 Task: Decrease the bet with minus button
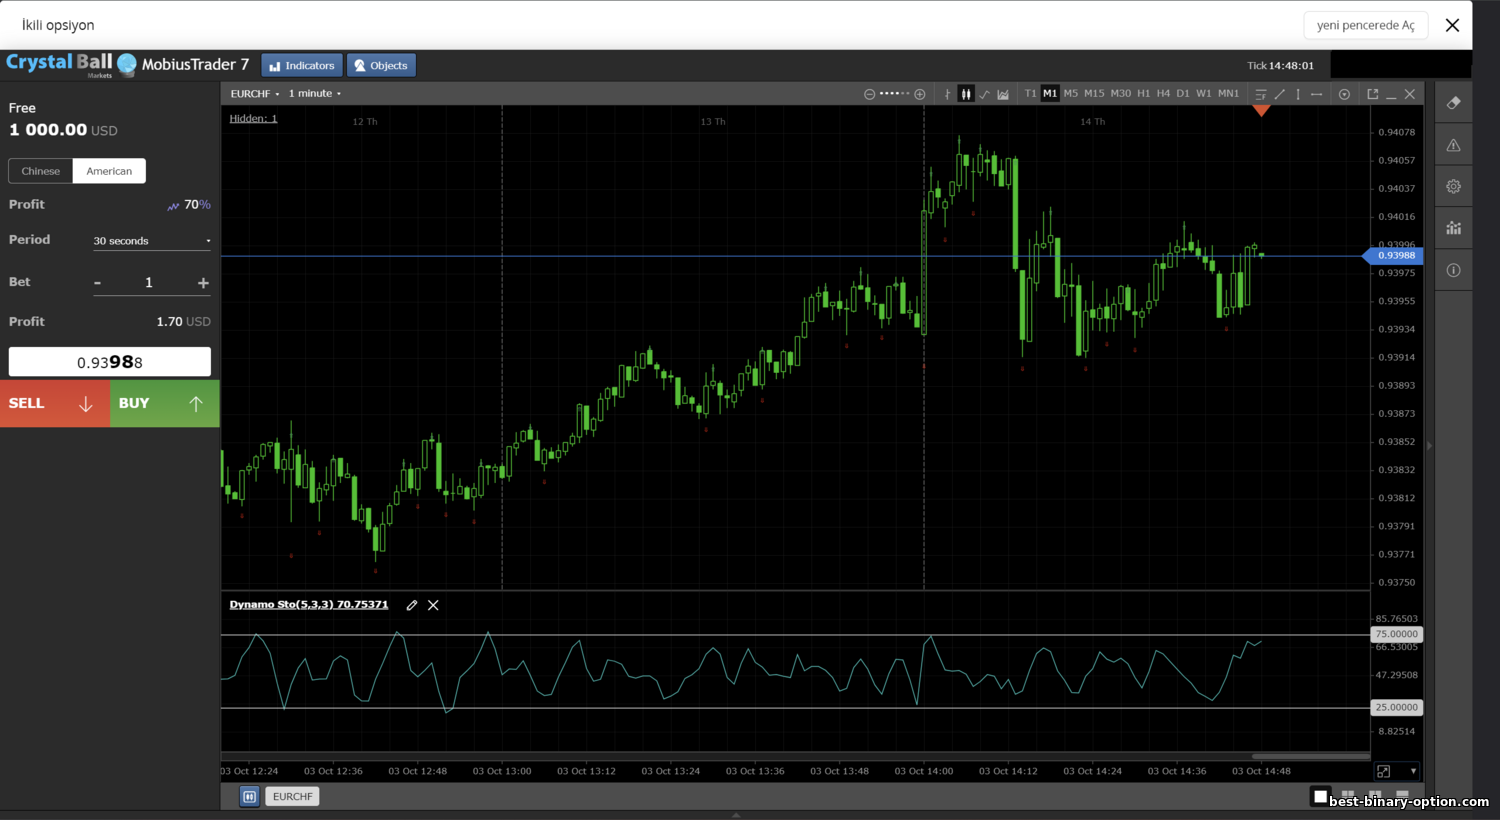(97, 283)
